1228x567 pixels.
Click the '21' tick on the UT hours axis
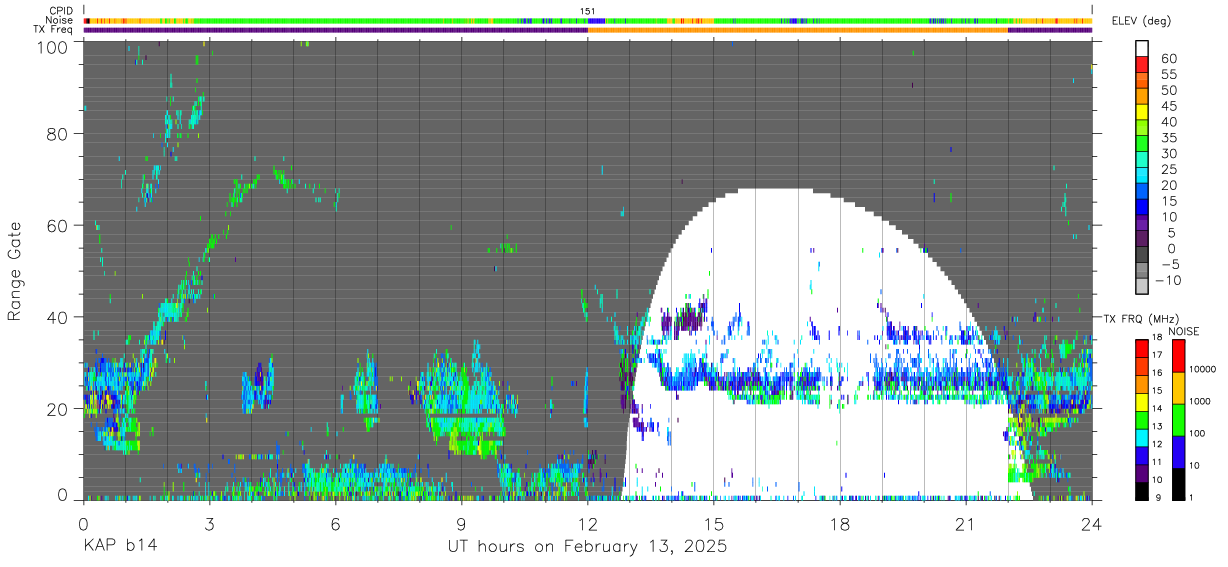[966, 524]
